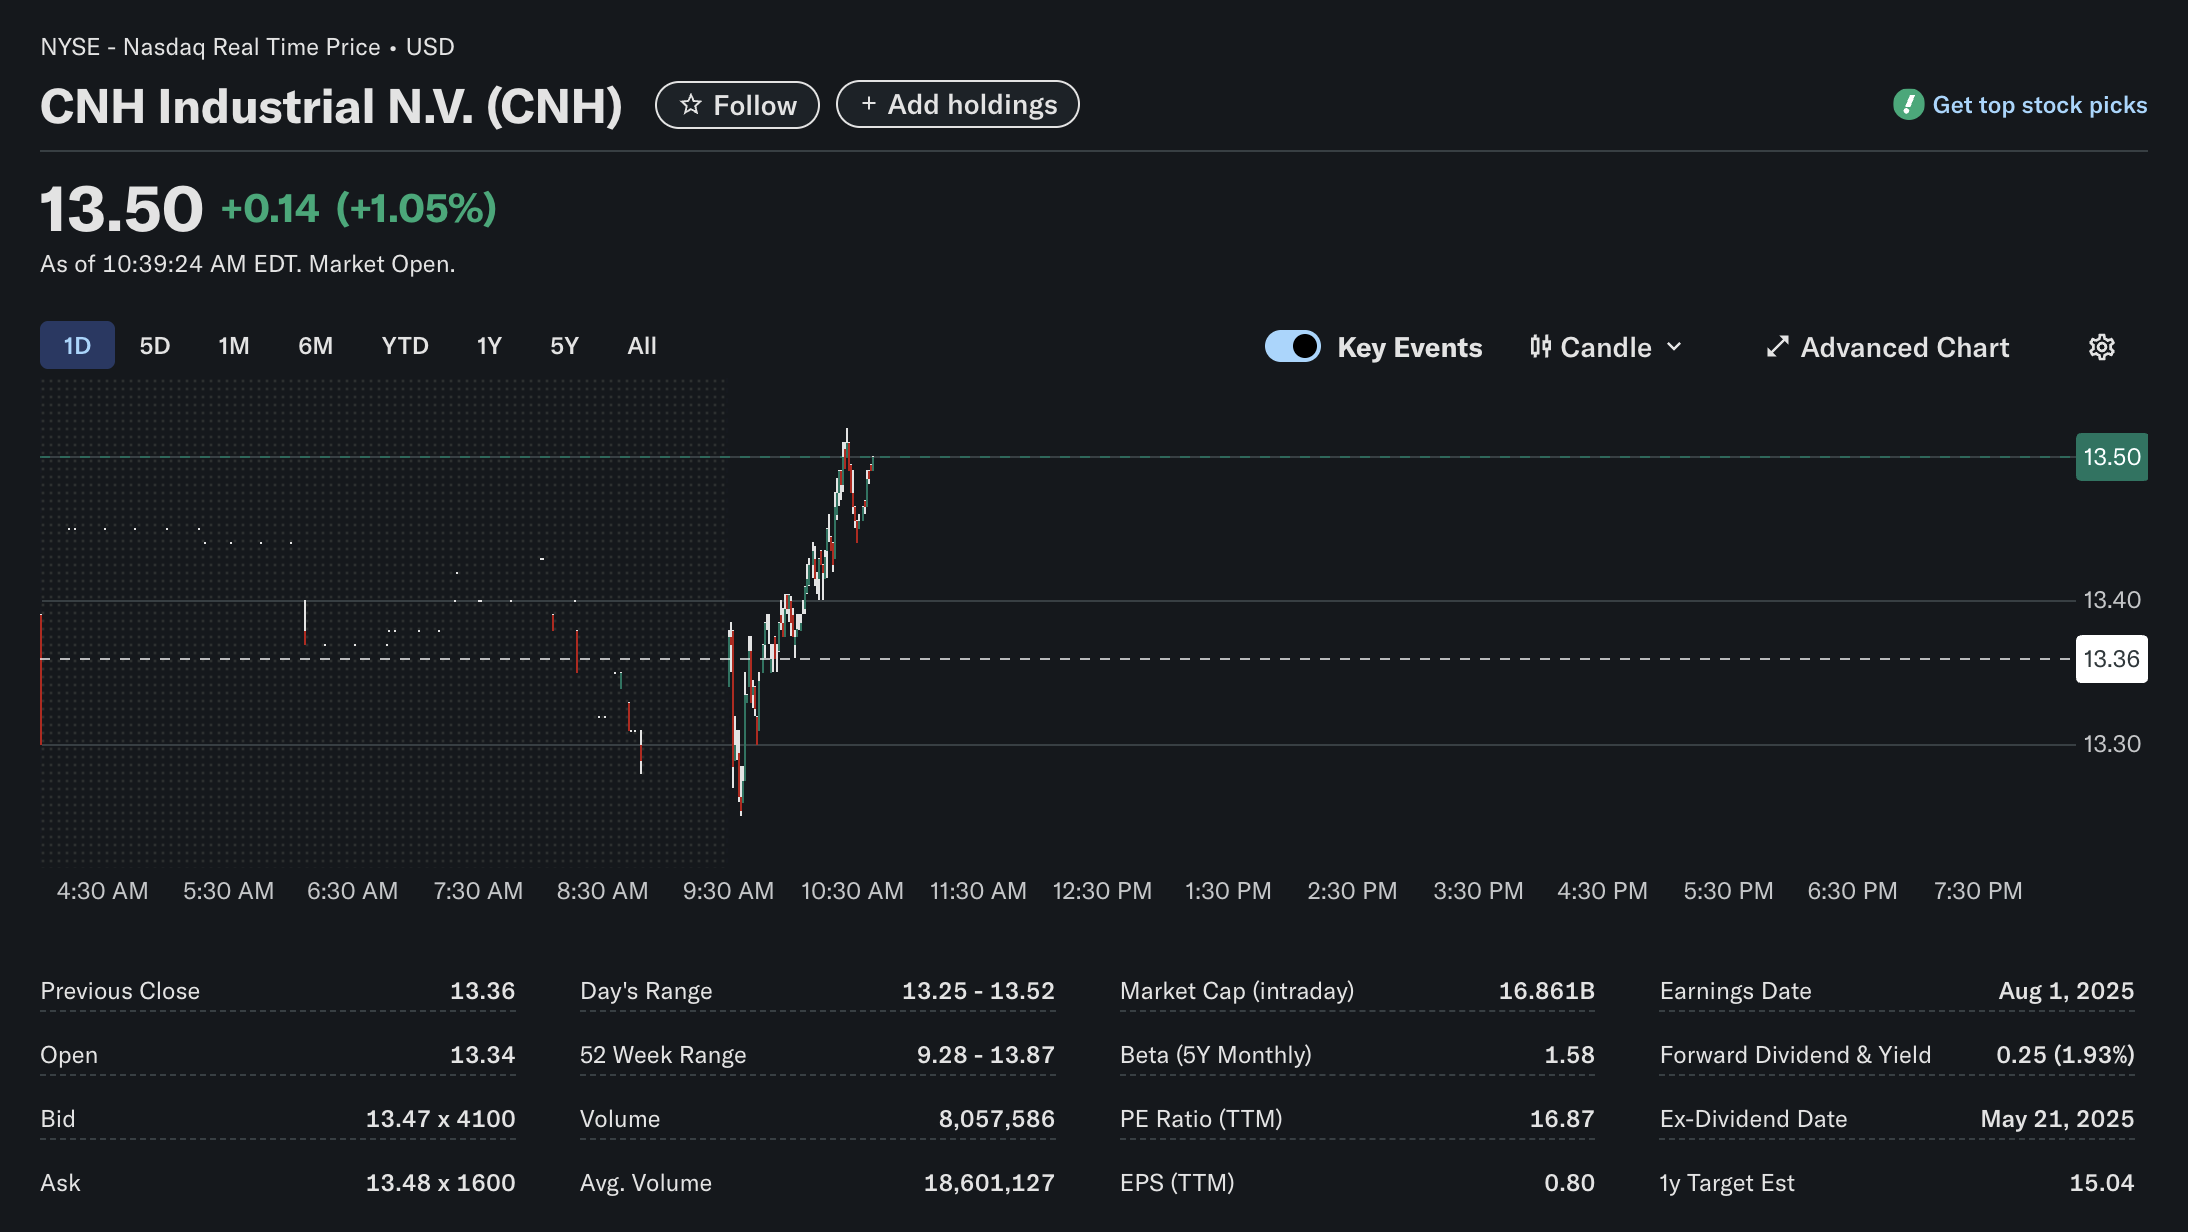This screenshot has height=1232, width=2188.
Task: Switch to the 1M range tab
Action: click(x=234, y=346)
